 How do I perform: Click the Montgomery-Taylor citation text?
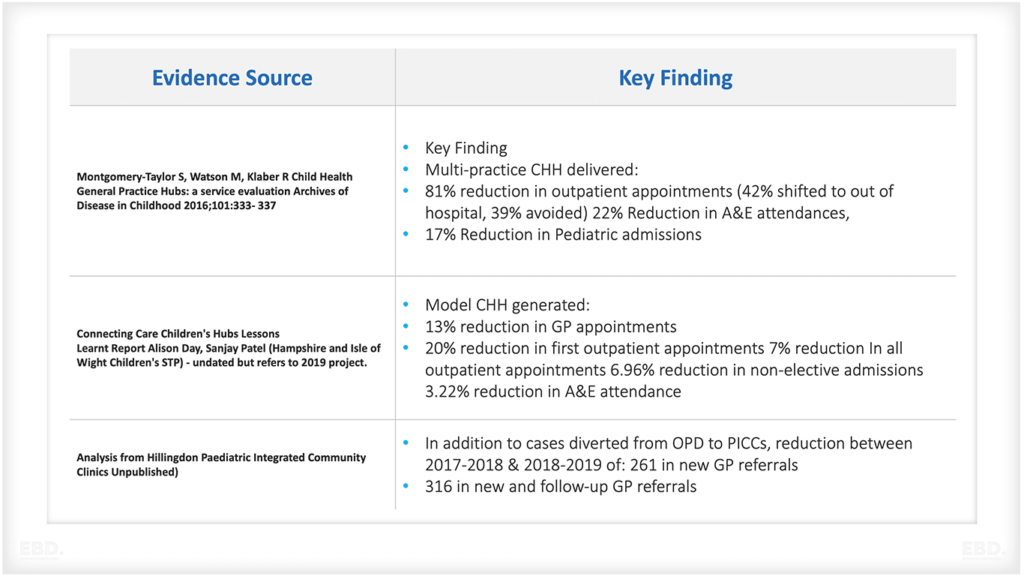tap(214, 191)
